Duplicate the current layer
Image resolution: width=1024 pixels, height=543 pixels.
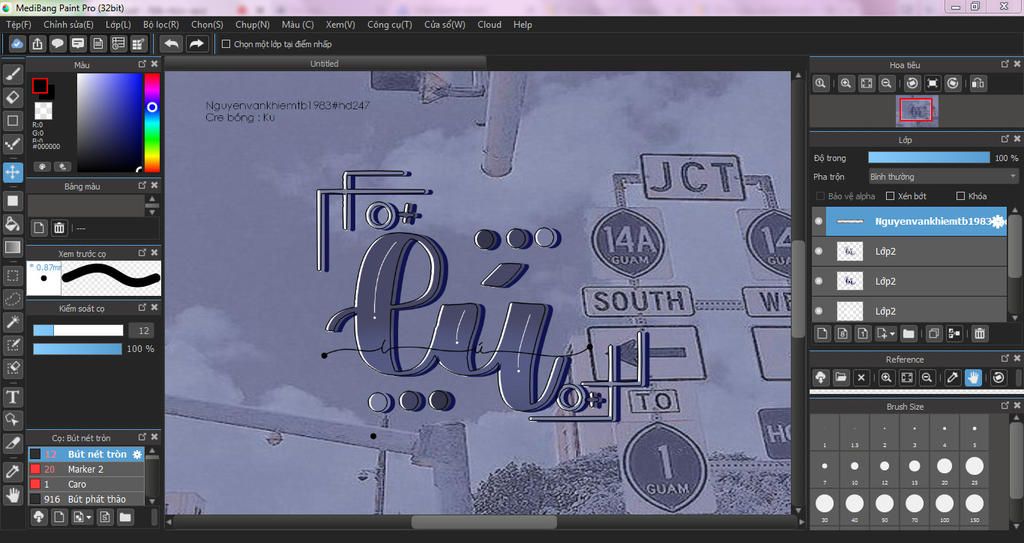point(934,333)
